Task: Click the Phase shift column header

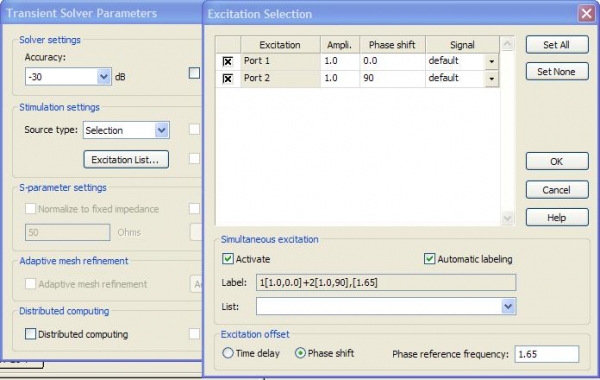Action: [392, 45]
